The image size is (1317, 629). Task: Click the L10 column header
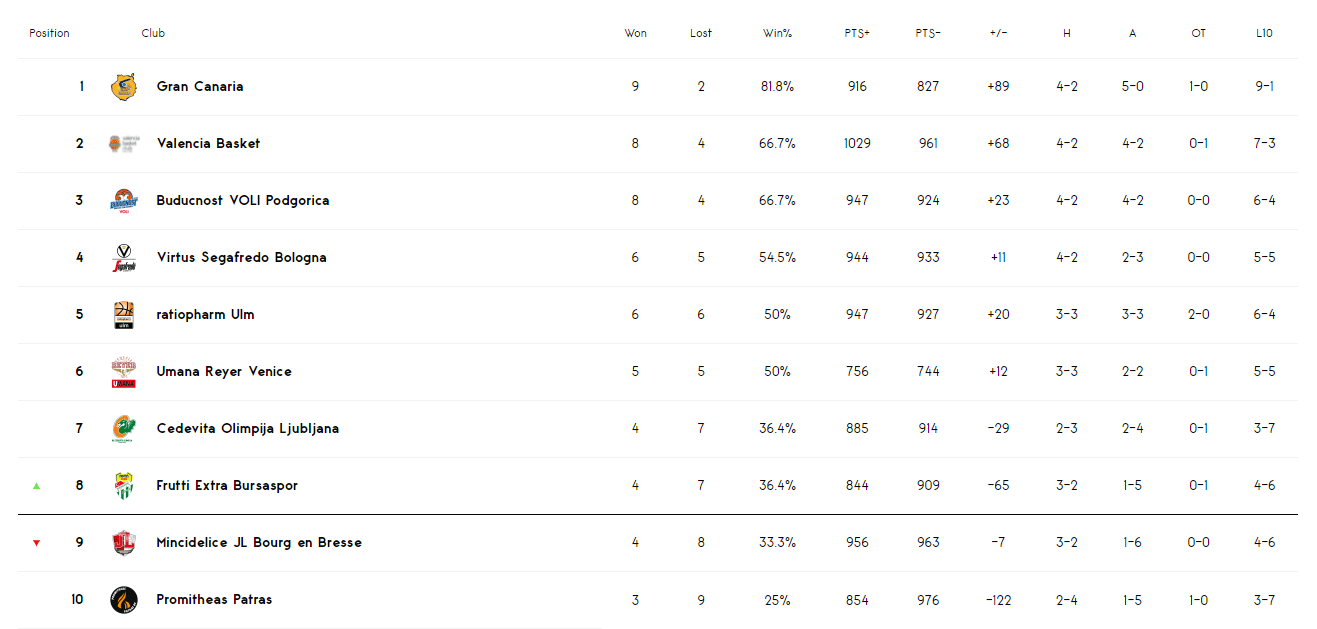click(x=1265, y=33)
